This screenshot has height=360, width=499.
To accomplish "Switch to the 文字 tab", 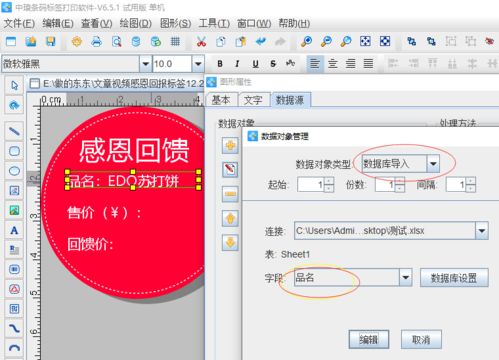I will coord(254,100).
